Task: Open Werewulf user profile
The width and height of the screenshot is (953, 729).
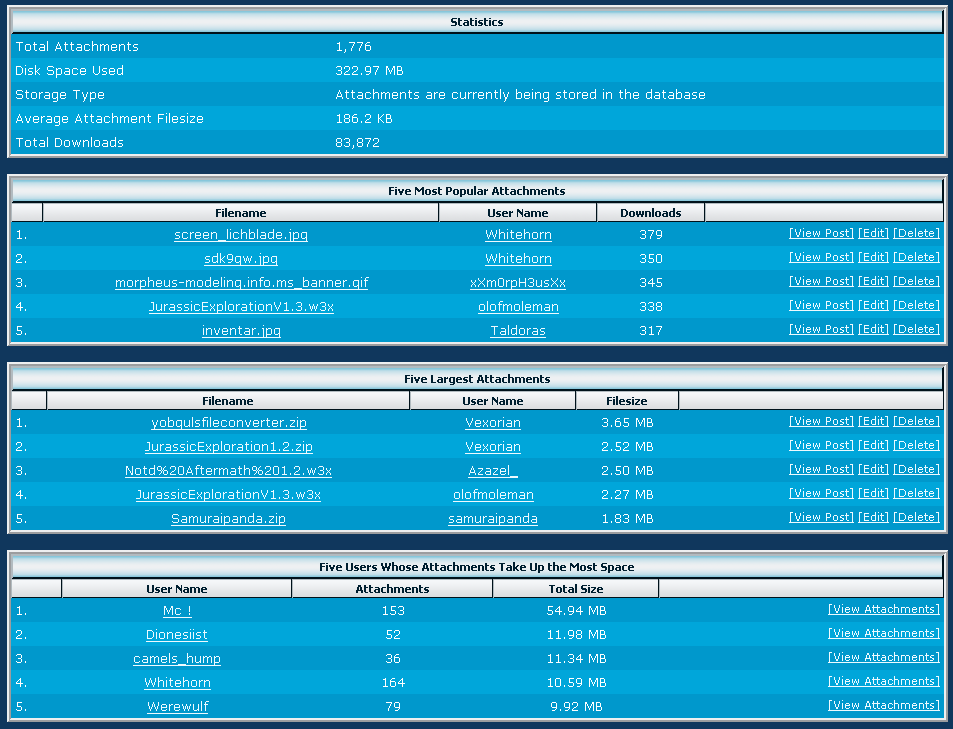Action: tap(177, 707)
